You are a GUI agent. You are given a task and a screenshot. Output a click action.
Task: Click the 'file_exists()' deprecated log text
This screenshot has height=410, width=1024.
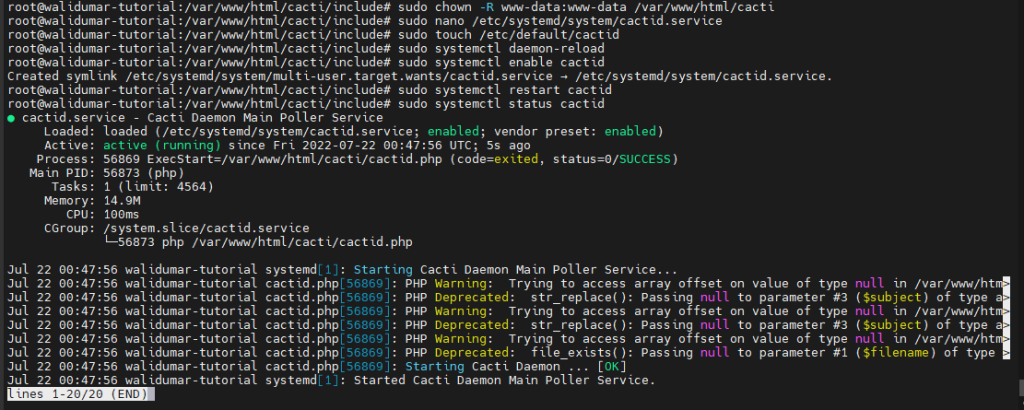(x=575, y=353)
